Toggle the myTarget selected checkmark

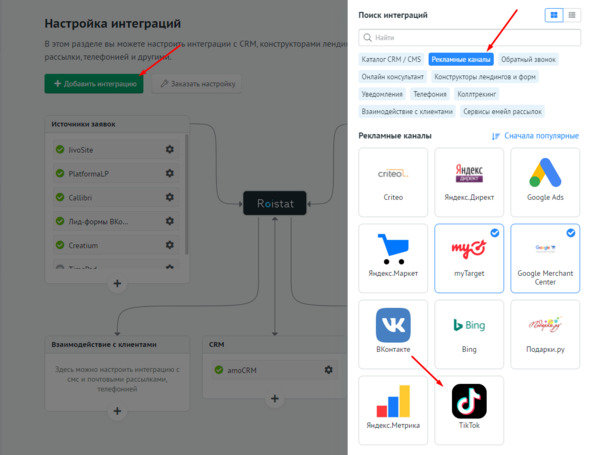pyautogui.click(x=495, y=233)
